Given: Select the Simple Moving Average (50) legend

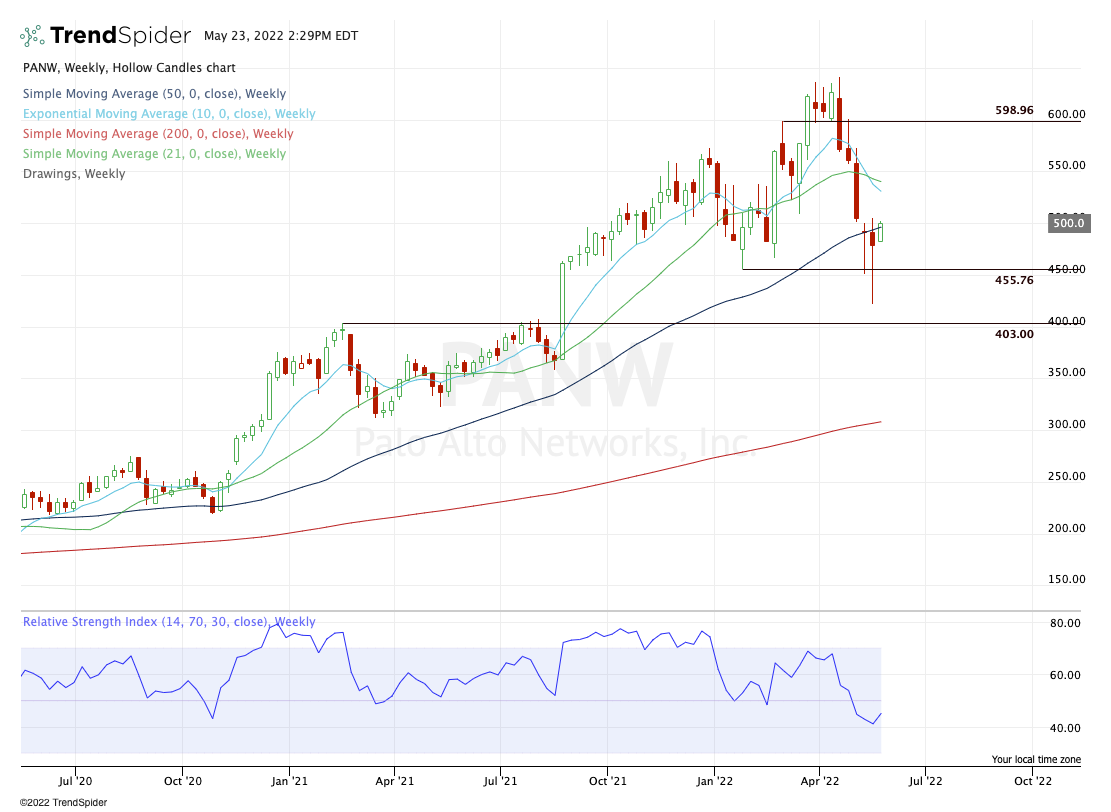Looking at the screenshot, I should [154, 94].
